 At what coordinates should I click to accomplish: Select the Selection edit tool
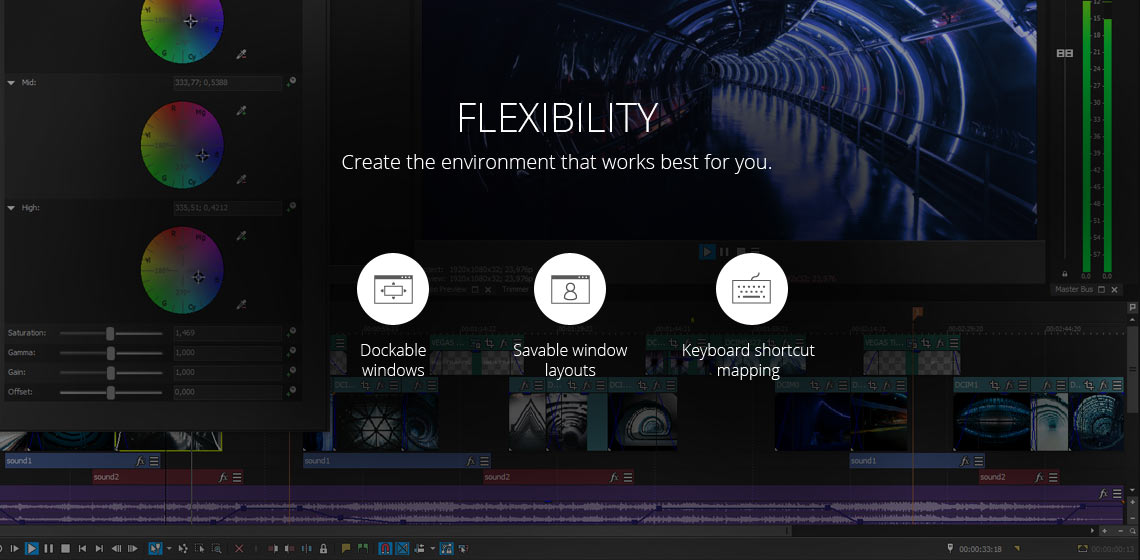[x=200, y=548]
